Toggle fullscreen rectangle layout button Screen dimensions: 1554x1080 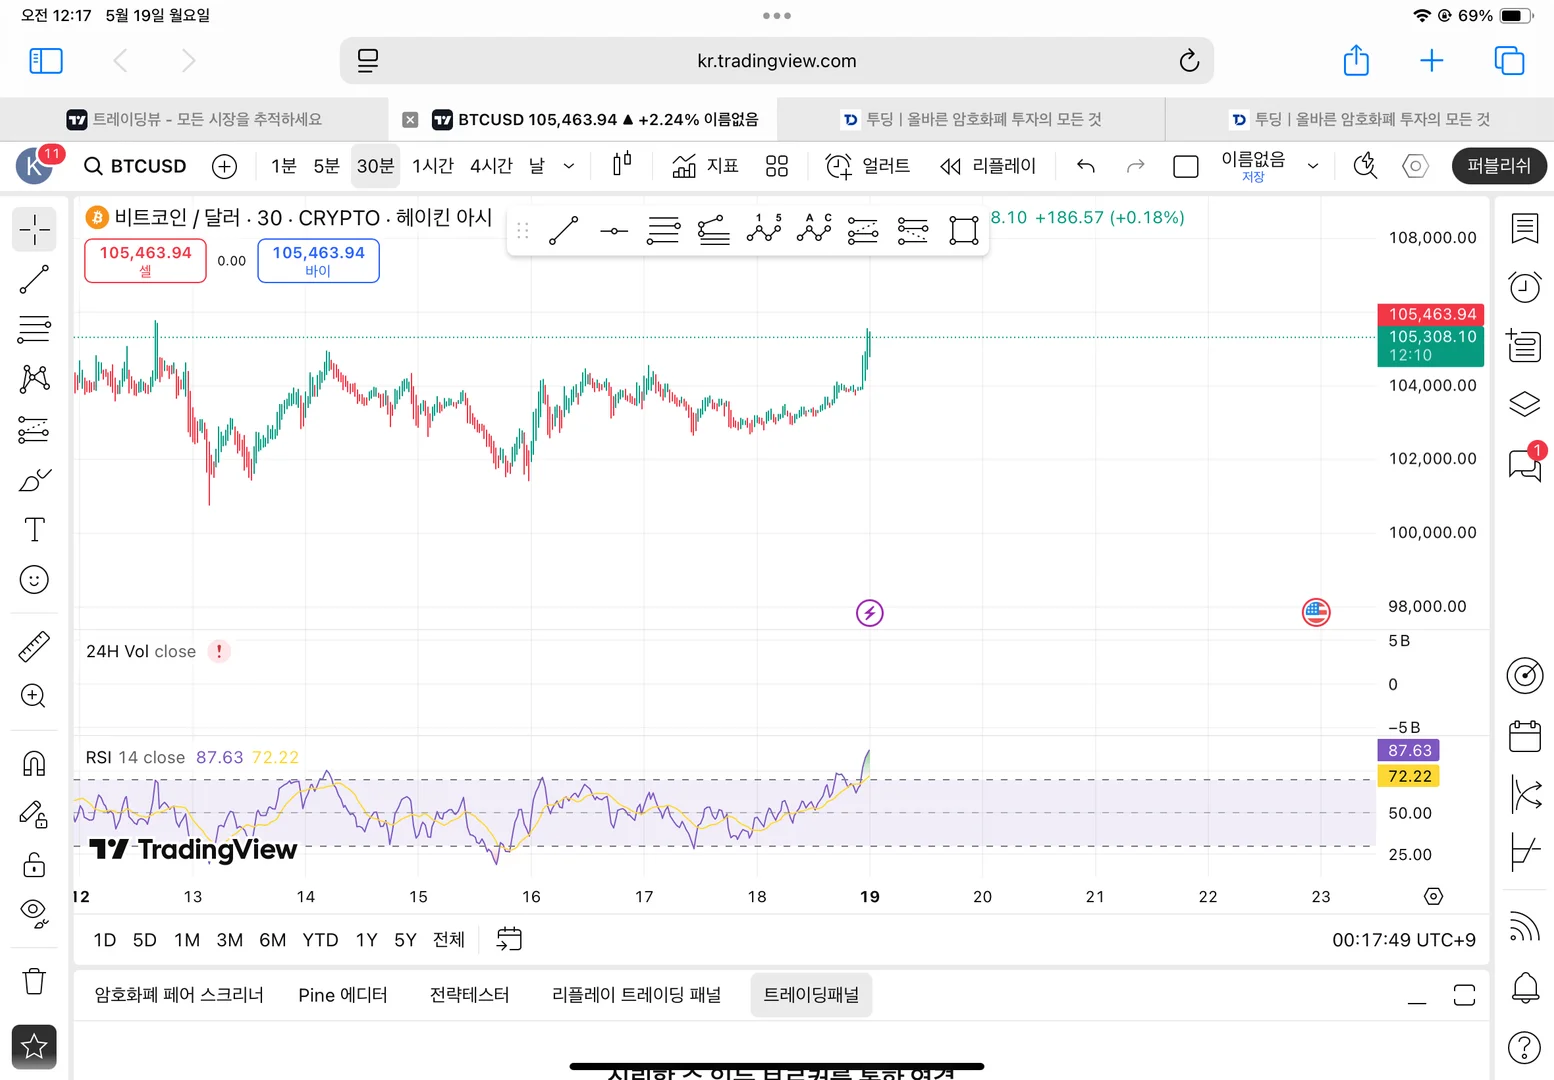[x=1185, y=166]
